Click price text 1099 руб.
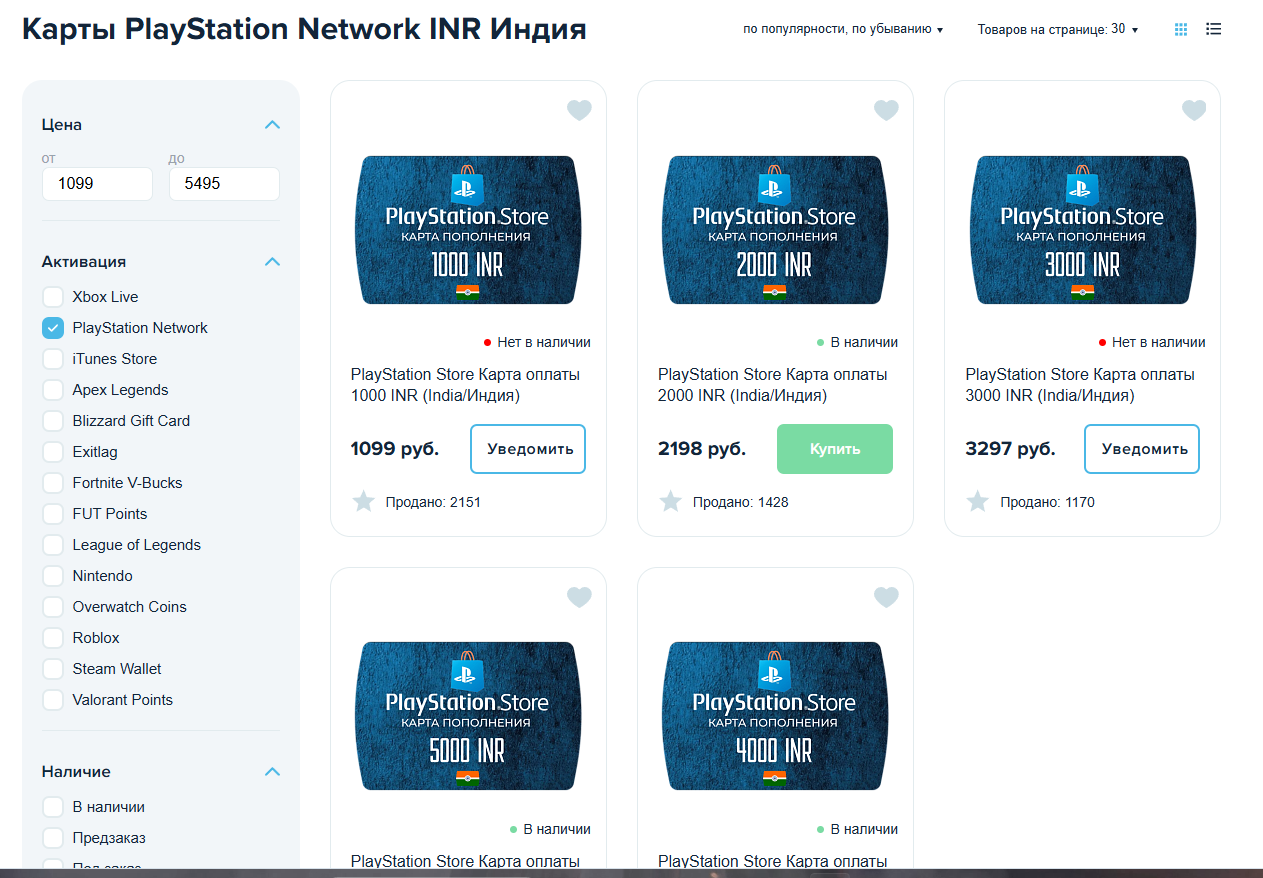Image resolution: width=1263 pixels, height=878 pixels. coord(394,449)
